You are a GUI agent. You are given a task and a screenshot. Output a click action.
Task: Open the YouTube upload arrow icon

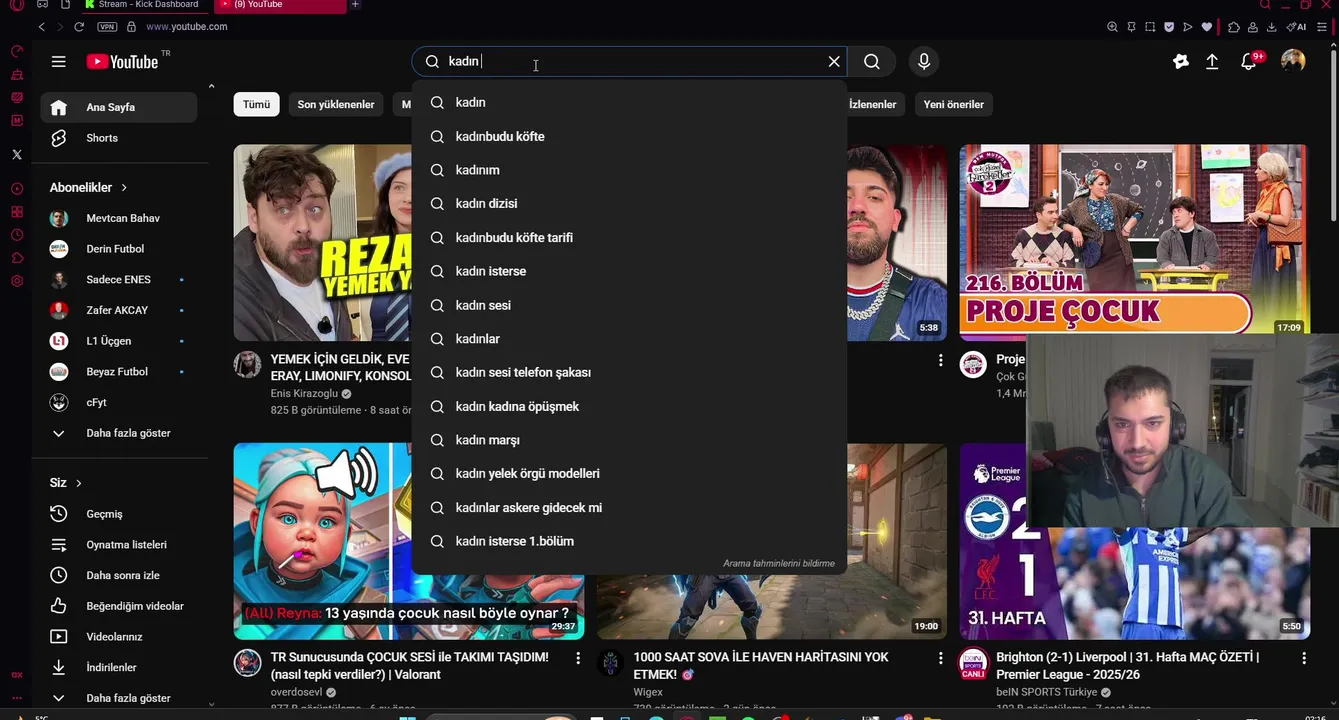[x=1212, y=62]
